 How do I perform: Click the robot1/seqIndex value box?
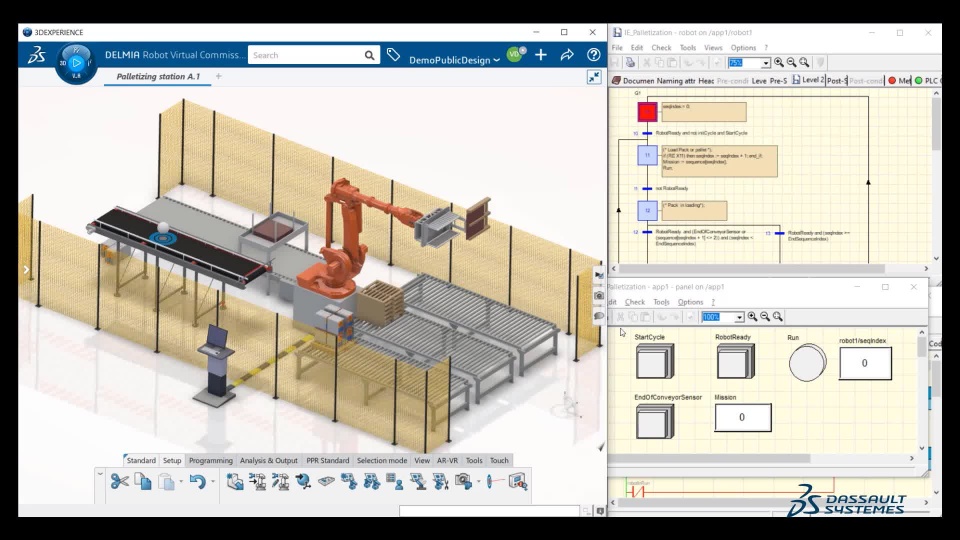tap(865, 363)
